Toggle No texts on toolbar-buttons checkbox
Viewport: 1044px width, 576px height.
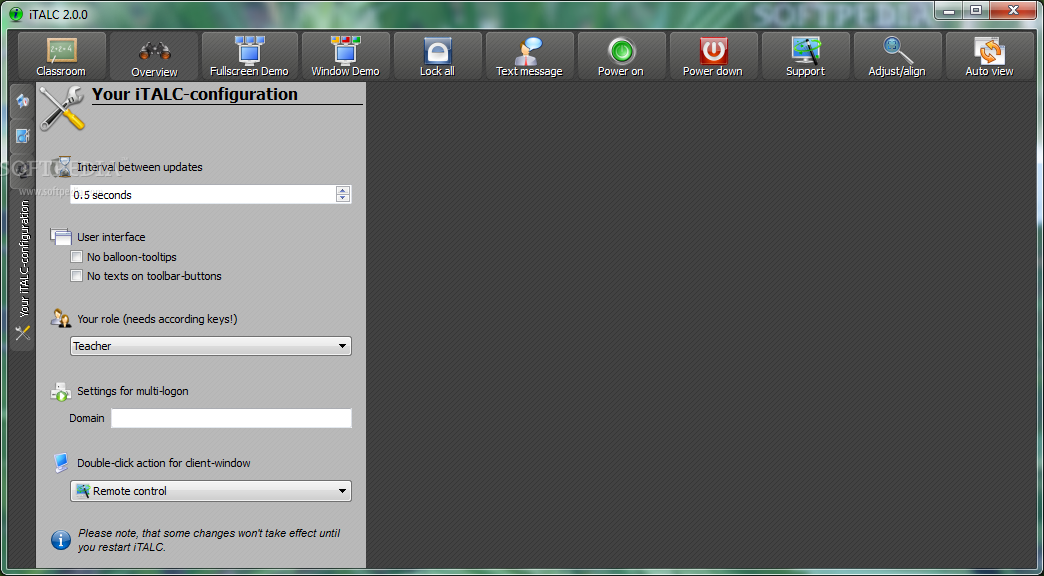coord(77,276)
